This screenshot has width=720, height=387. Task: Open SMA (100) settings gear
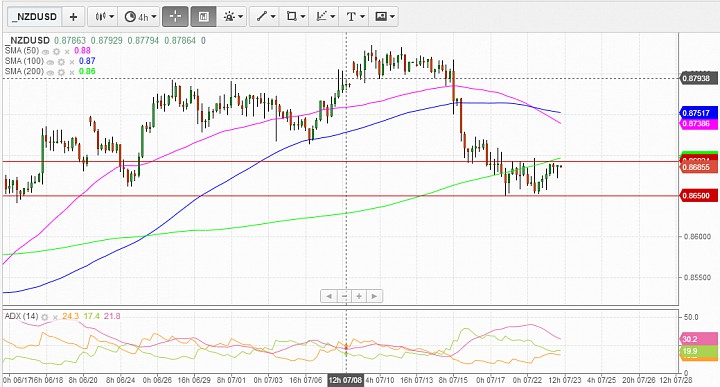pyautogui.click(x=61, y=62)
